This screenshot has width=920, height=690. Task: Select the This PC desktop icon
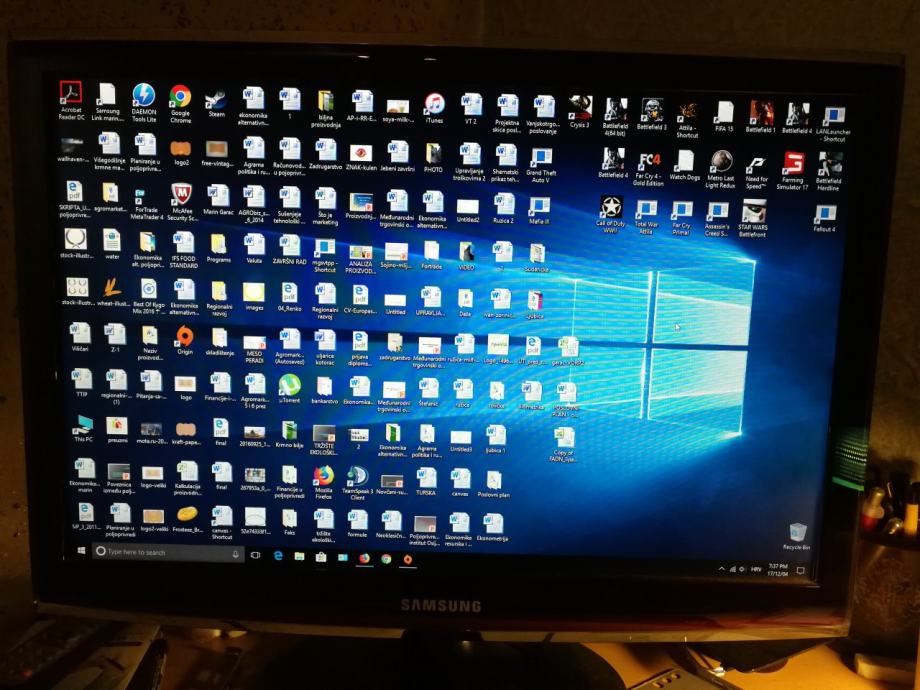[x=83, y=428]
